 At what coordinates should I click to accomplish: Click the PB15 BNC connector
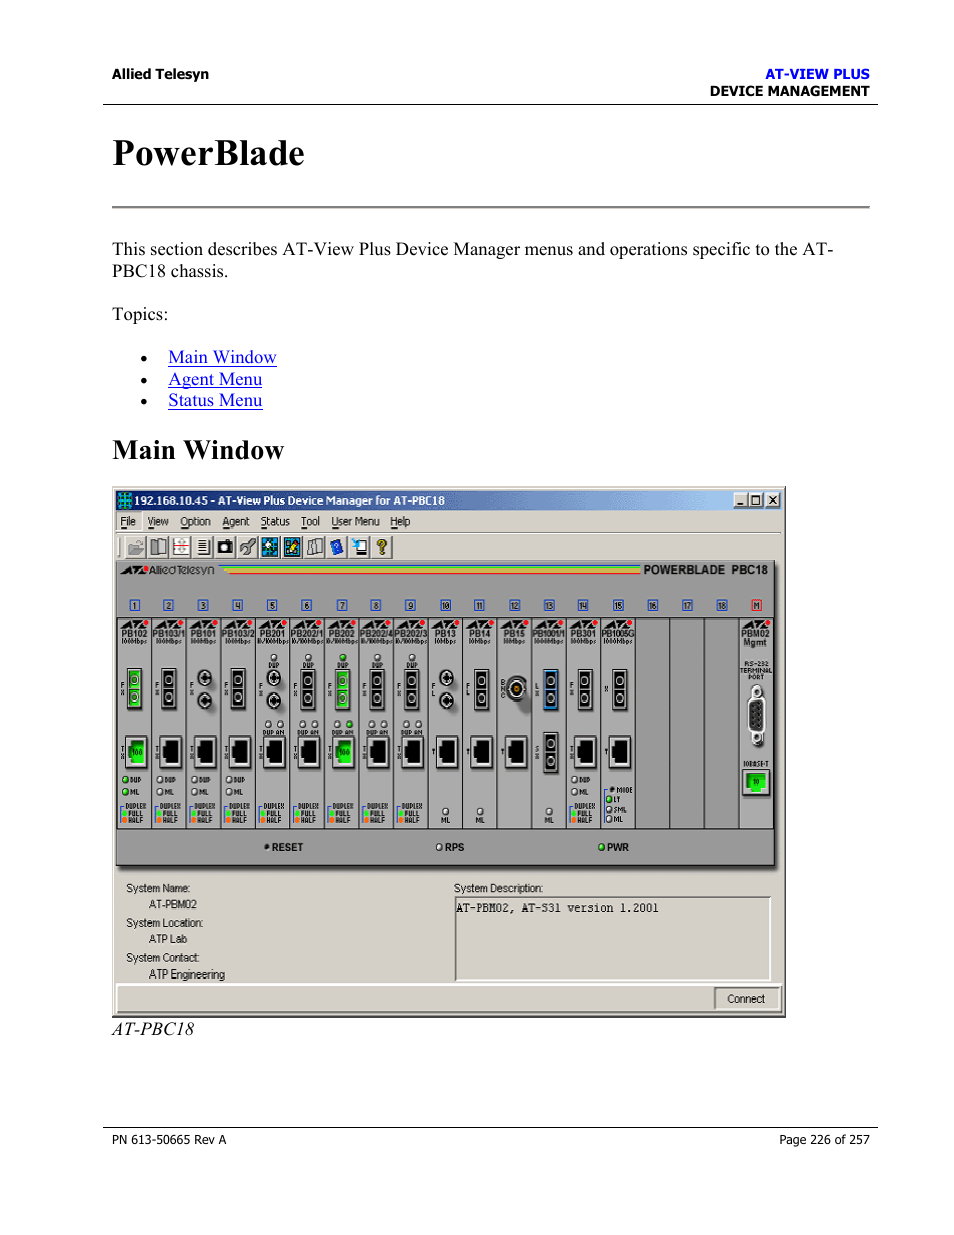point(516,688)
